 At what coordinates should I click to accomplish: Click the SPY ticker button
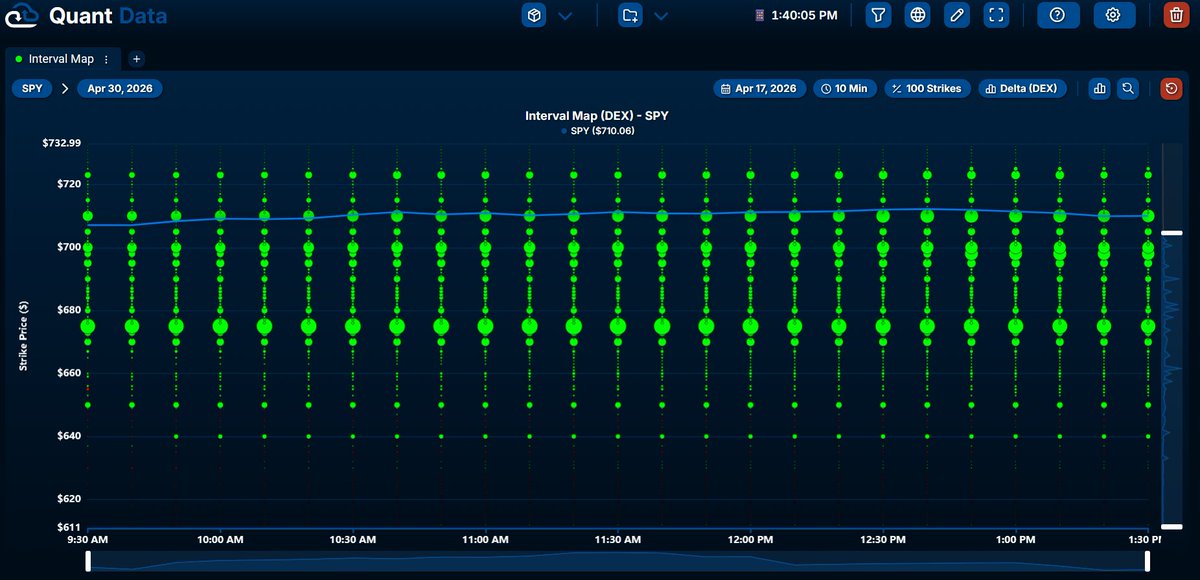pyautogui.click(x=32, y=88)
